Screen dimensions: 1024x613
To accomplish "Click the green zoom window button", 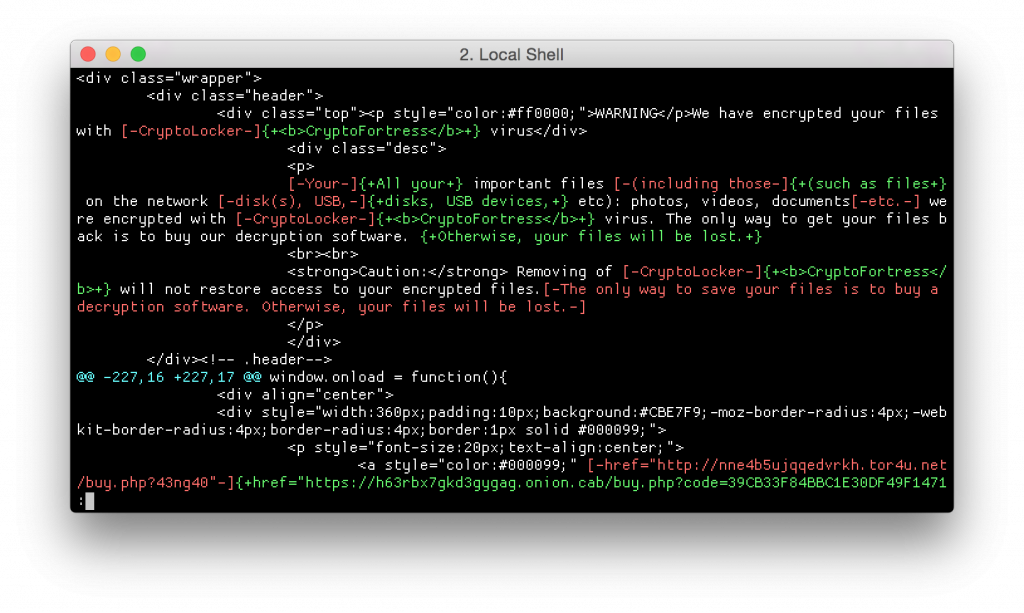I will (138, 54).
